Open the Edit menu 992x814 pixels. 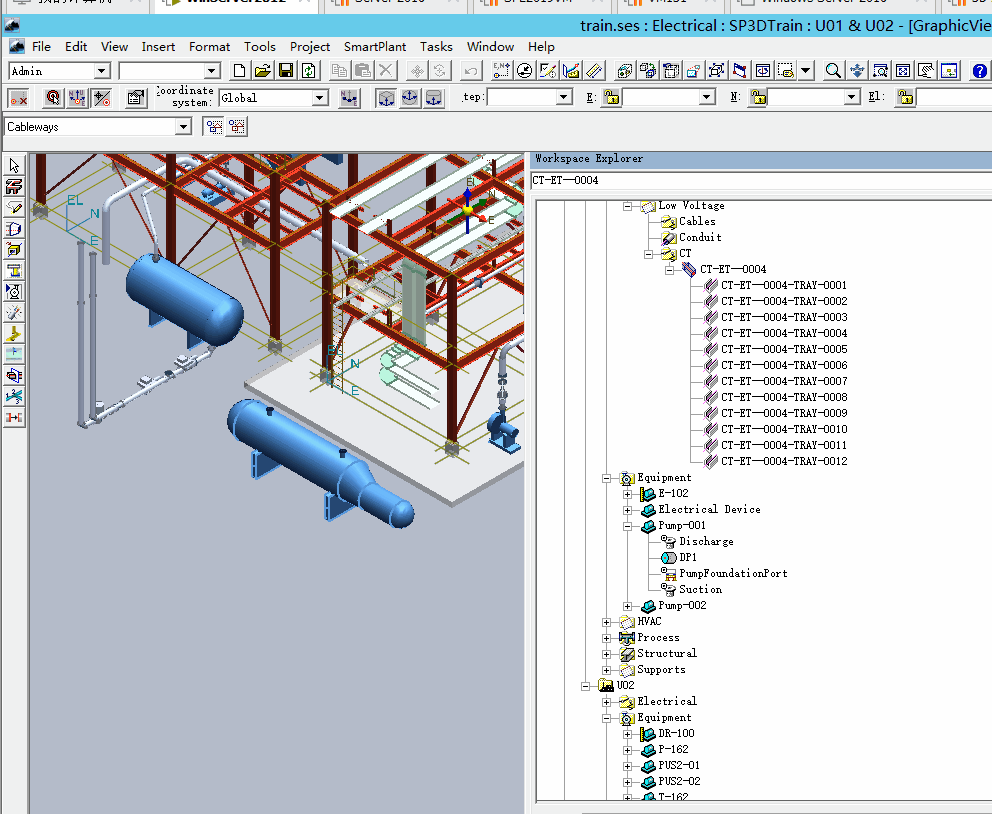pyautogui.click(x=76, y=47)
